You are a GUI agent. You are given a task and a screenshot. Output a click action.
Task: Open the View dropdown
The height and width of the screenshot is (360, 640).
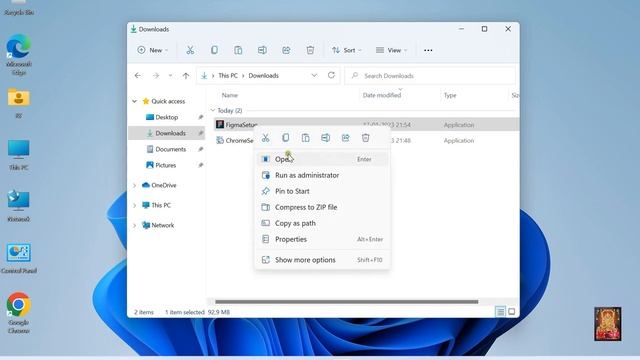click(391, 50)
